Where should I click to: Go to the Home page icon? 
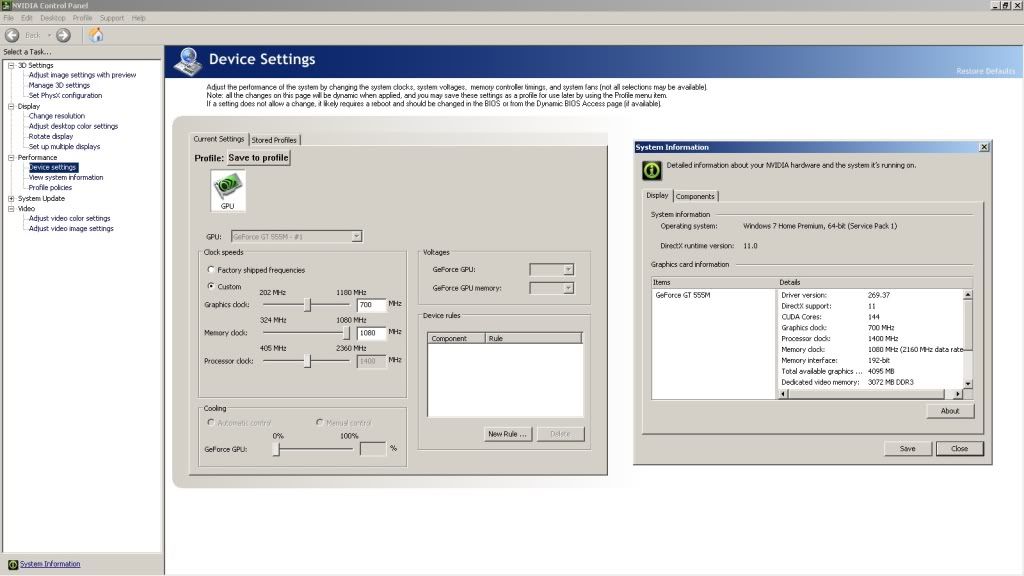coord(96,35)
